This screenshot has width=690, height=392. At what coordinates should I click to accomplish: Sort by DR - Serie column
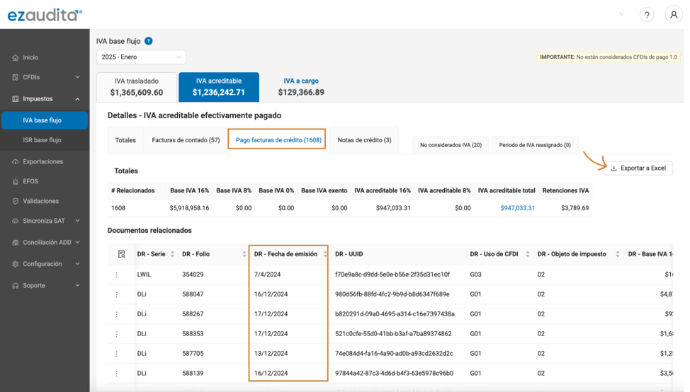(172, 254)
